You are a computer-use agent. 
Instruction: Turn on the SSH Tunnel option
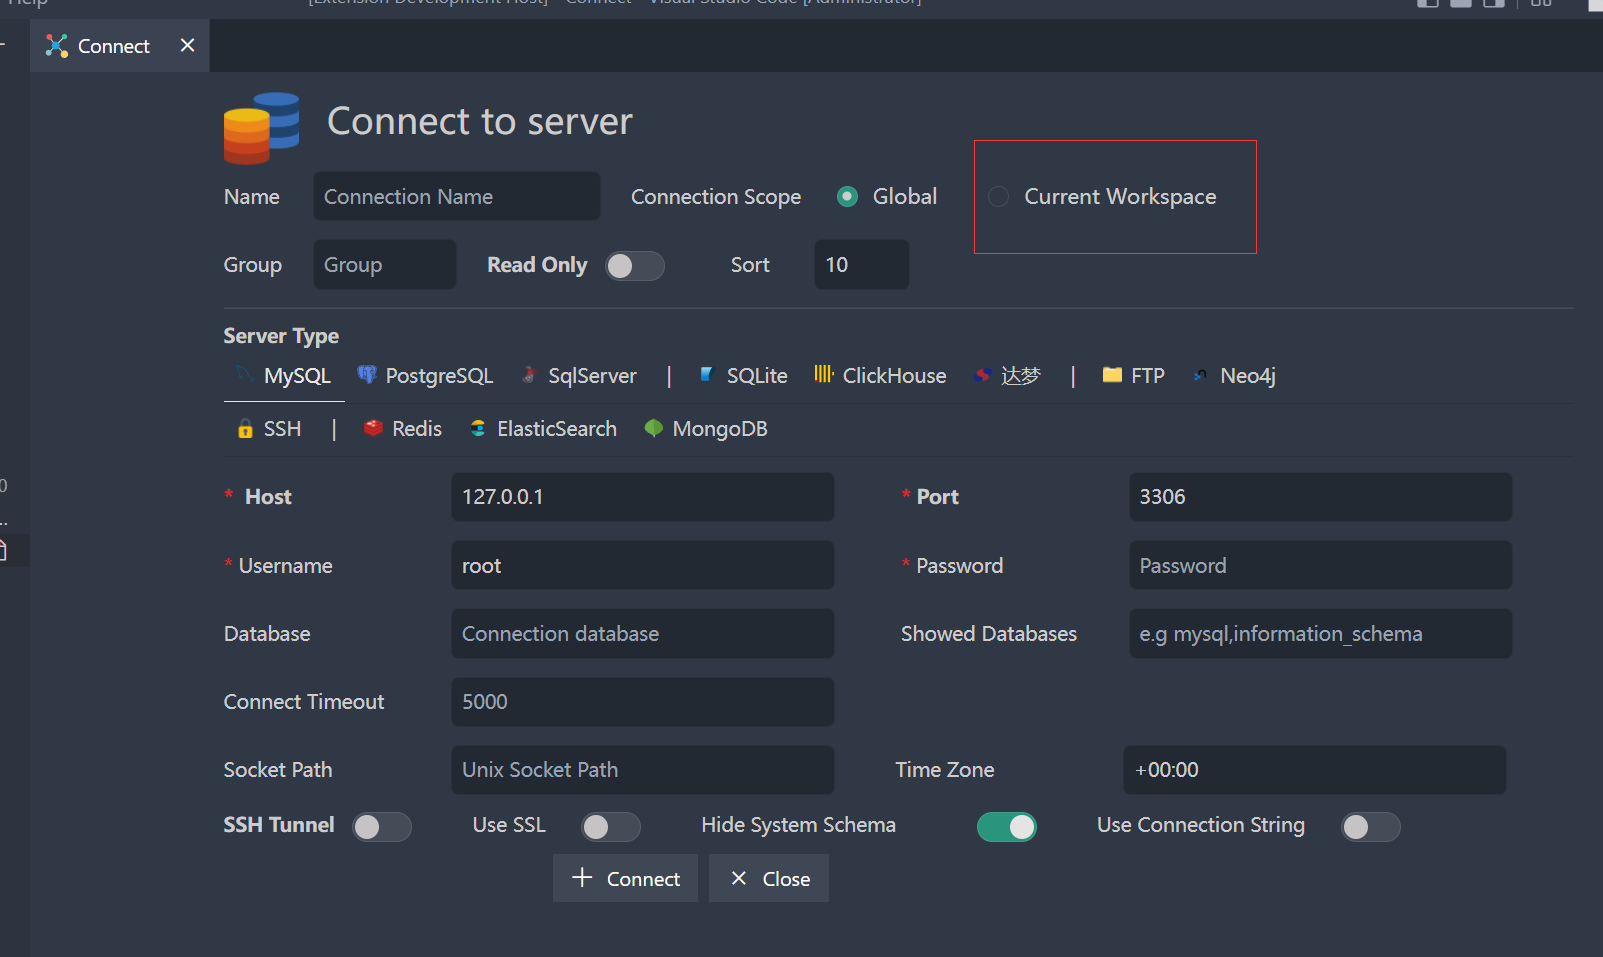click(381, 827)
